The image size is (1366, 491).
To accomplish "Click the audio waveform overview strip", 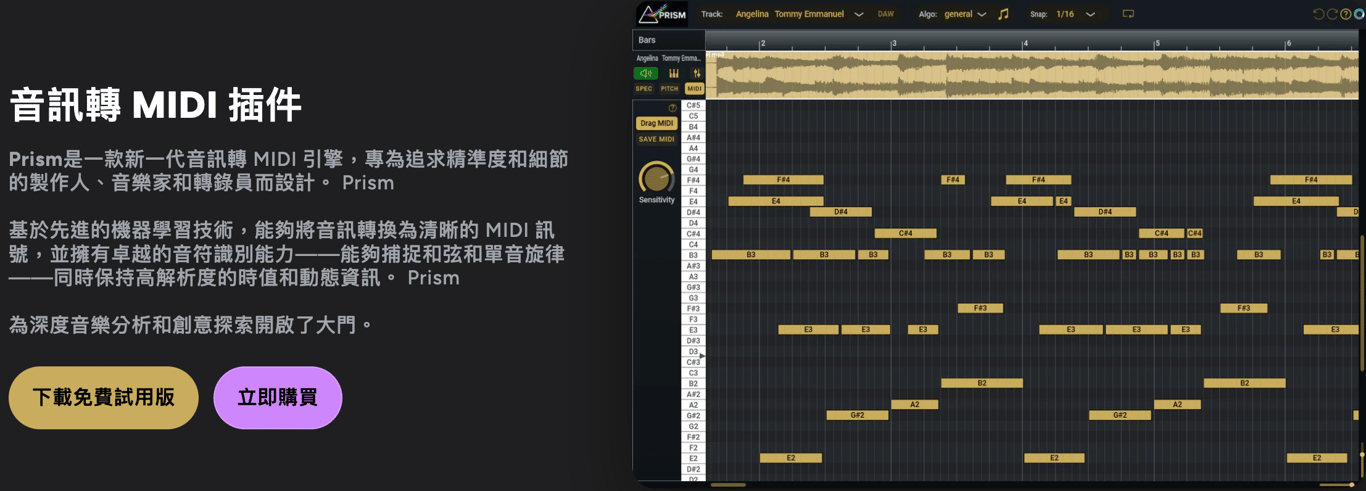I will pyautogui.click(x=1032, y=75).
